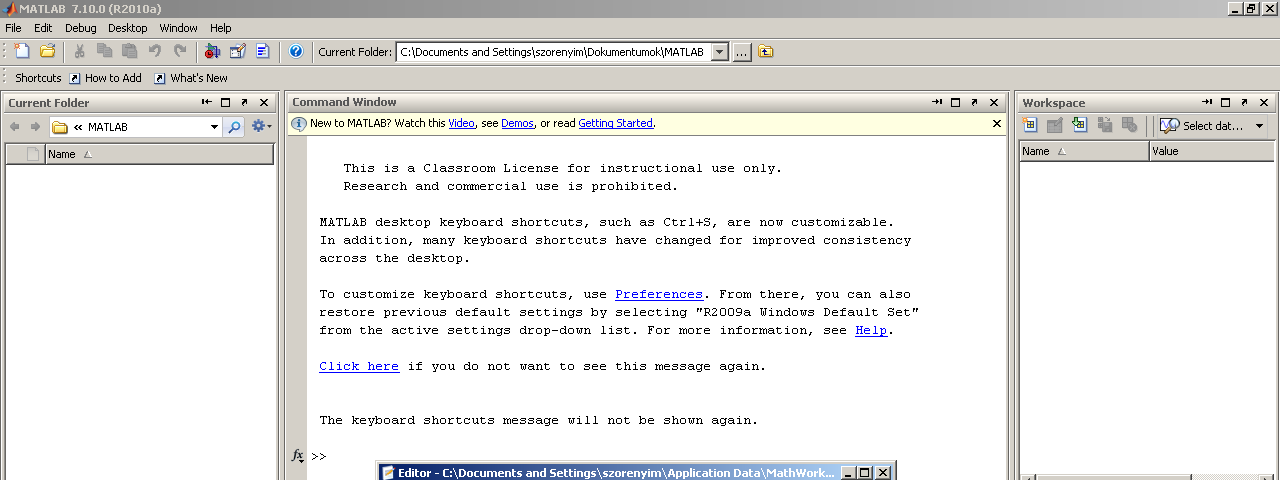Click the 'Click here' link

[359, 366]
